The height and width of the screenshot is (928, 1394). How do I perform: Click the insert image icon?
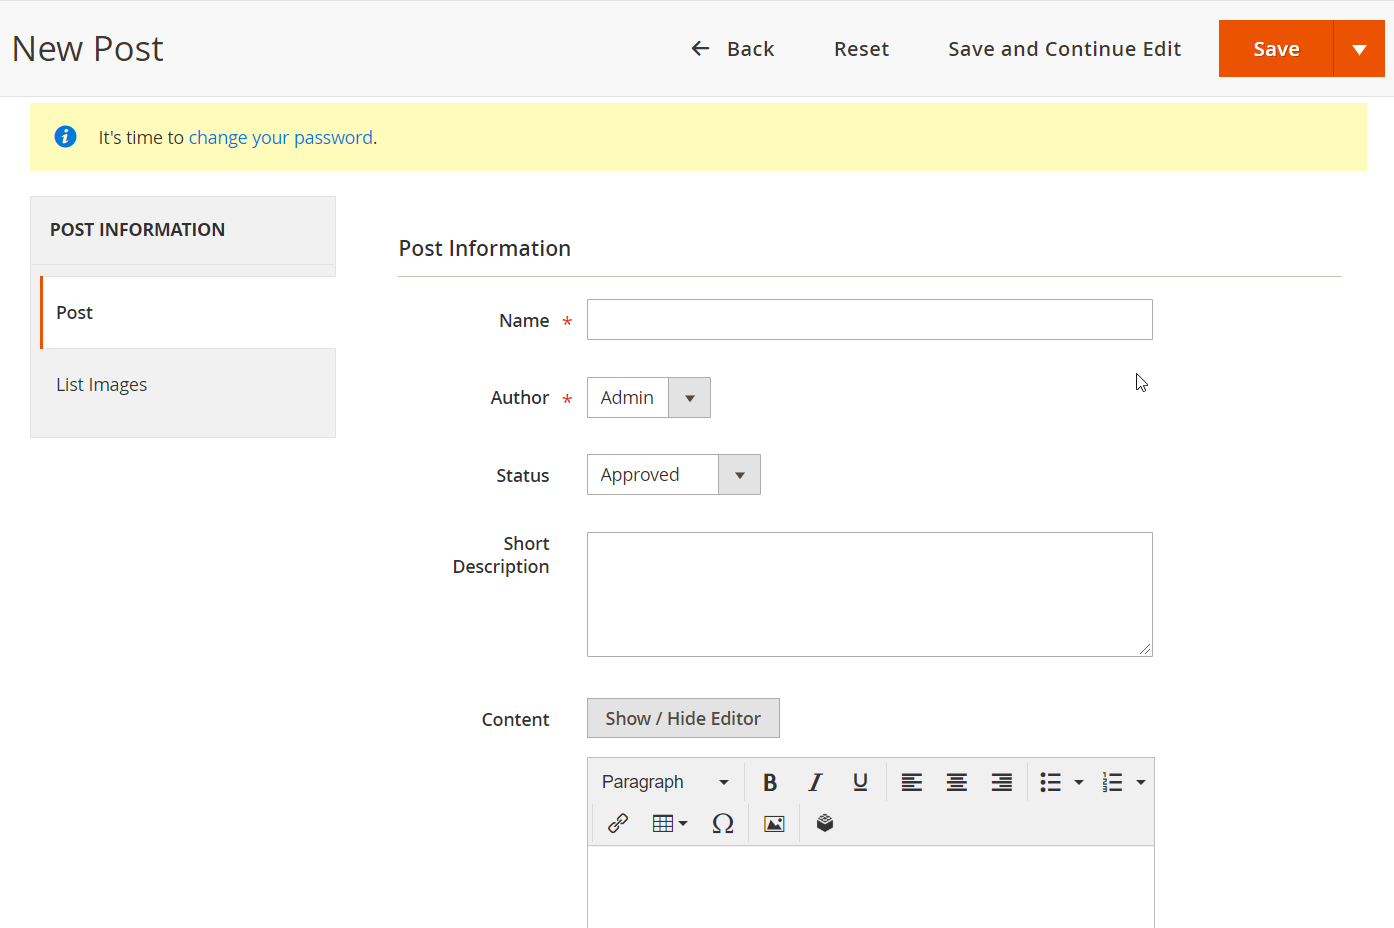tap(774, 823)
